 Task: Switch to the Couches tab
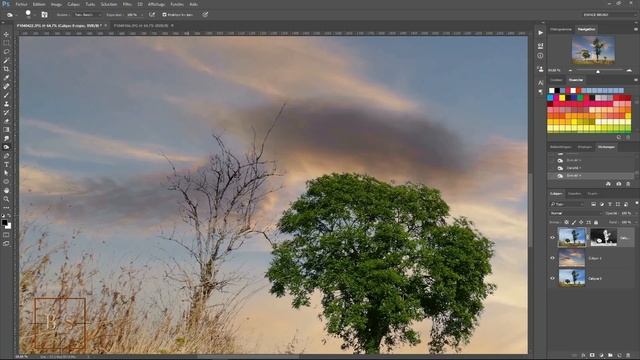575,194
